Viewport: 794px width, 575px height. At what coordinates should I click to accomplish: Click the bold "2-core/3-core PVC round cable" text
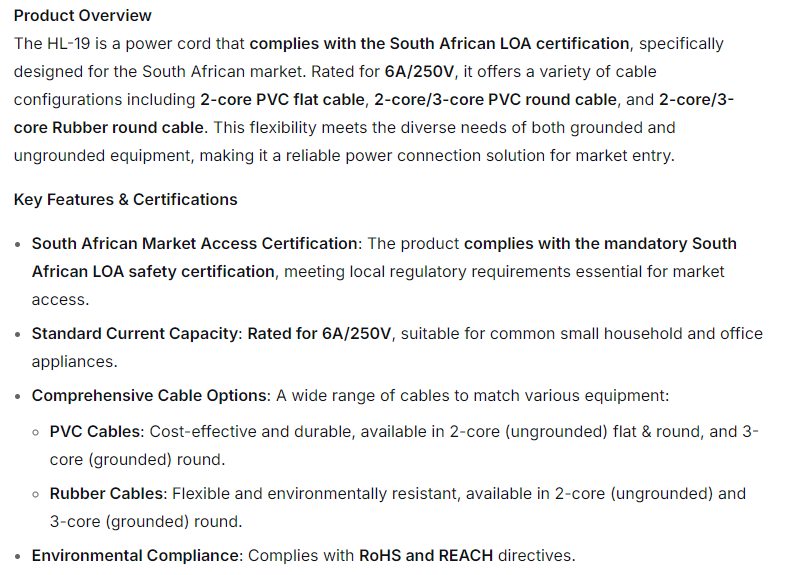(x=497, y=100)
